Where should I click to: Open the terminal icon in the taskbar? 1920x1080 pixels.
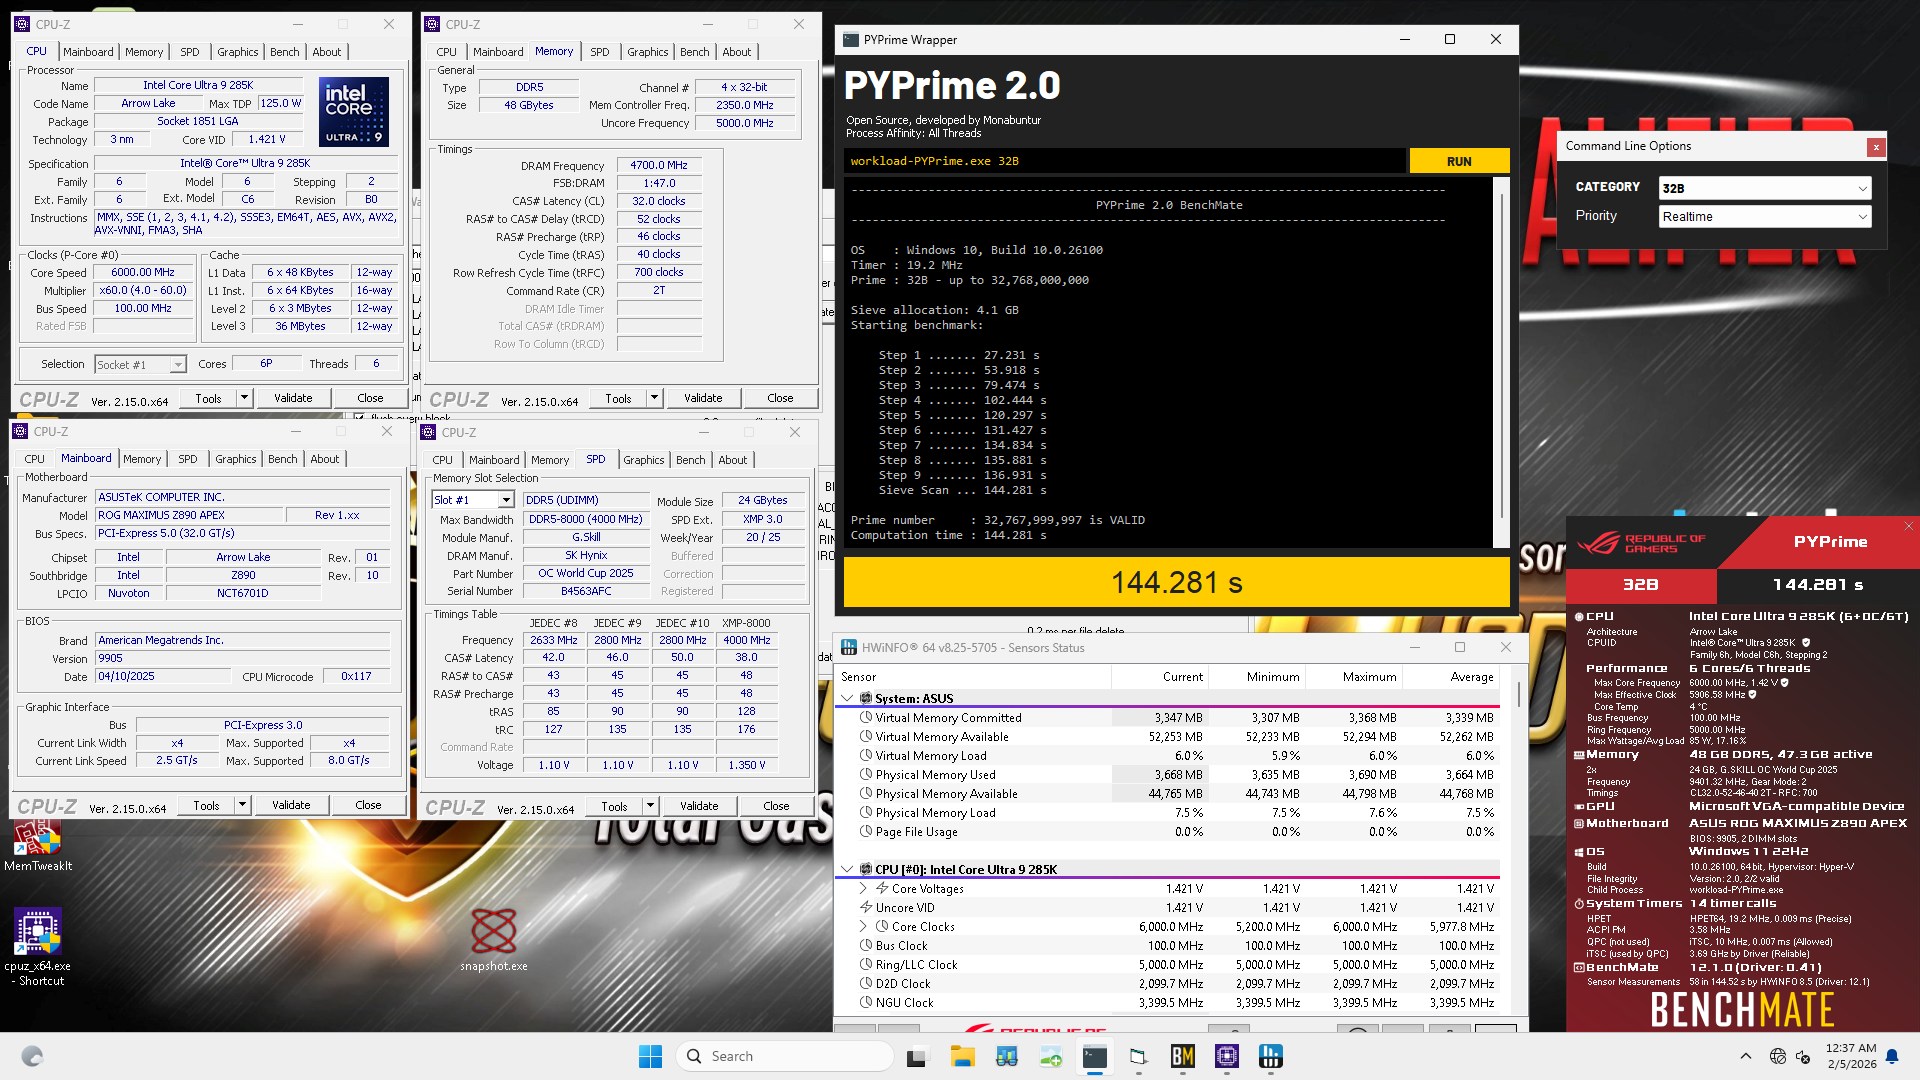pos(1095,1056)
